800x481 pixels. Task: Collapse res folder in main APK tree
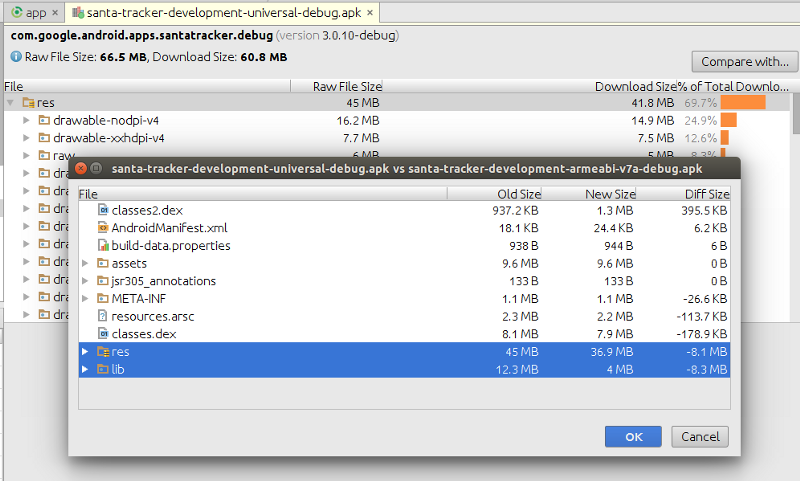click(10, 103)
